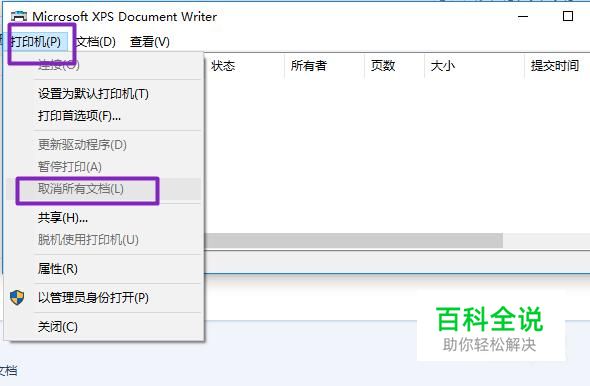The height and width of the screenshot is (386, 590).
Task: Sort by the 所有者 column header
Action: (325, 66)
